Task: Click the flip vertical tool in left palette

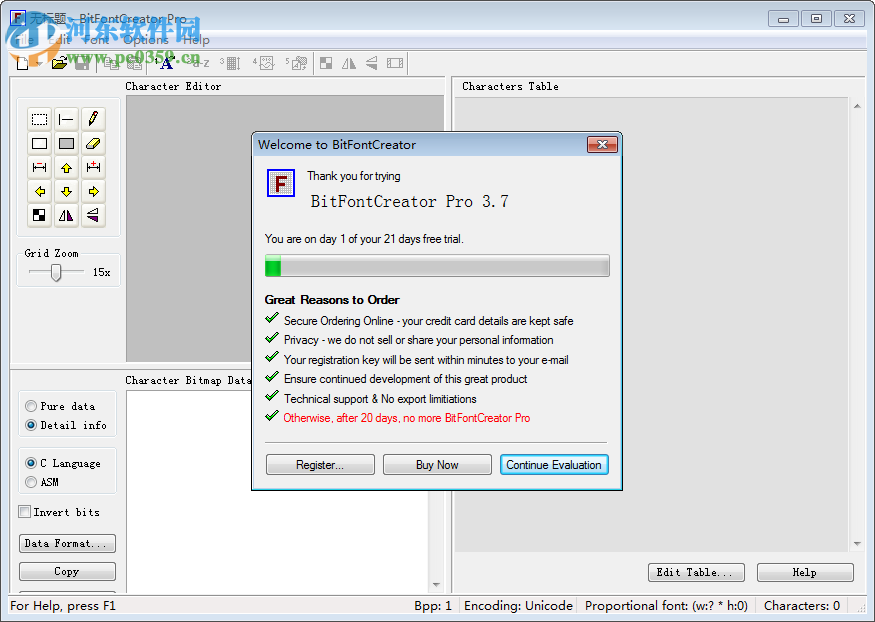Action: [x=93, y=215]
